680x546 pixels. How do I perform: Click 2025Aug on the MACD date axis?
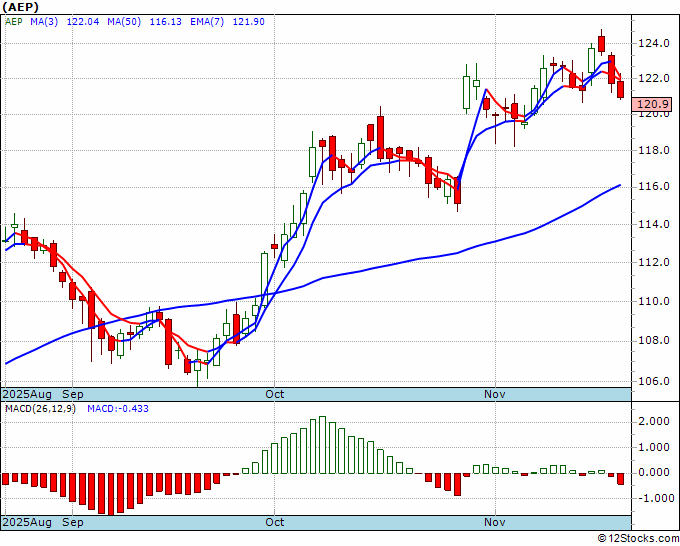pos(27,522)
